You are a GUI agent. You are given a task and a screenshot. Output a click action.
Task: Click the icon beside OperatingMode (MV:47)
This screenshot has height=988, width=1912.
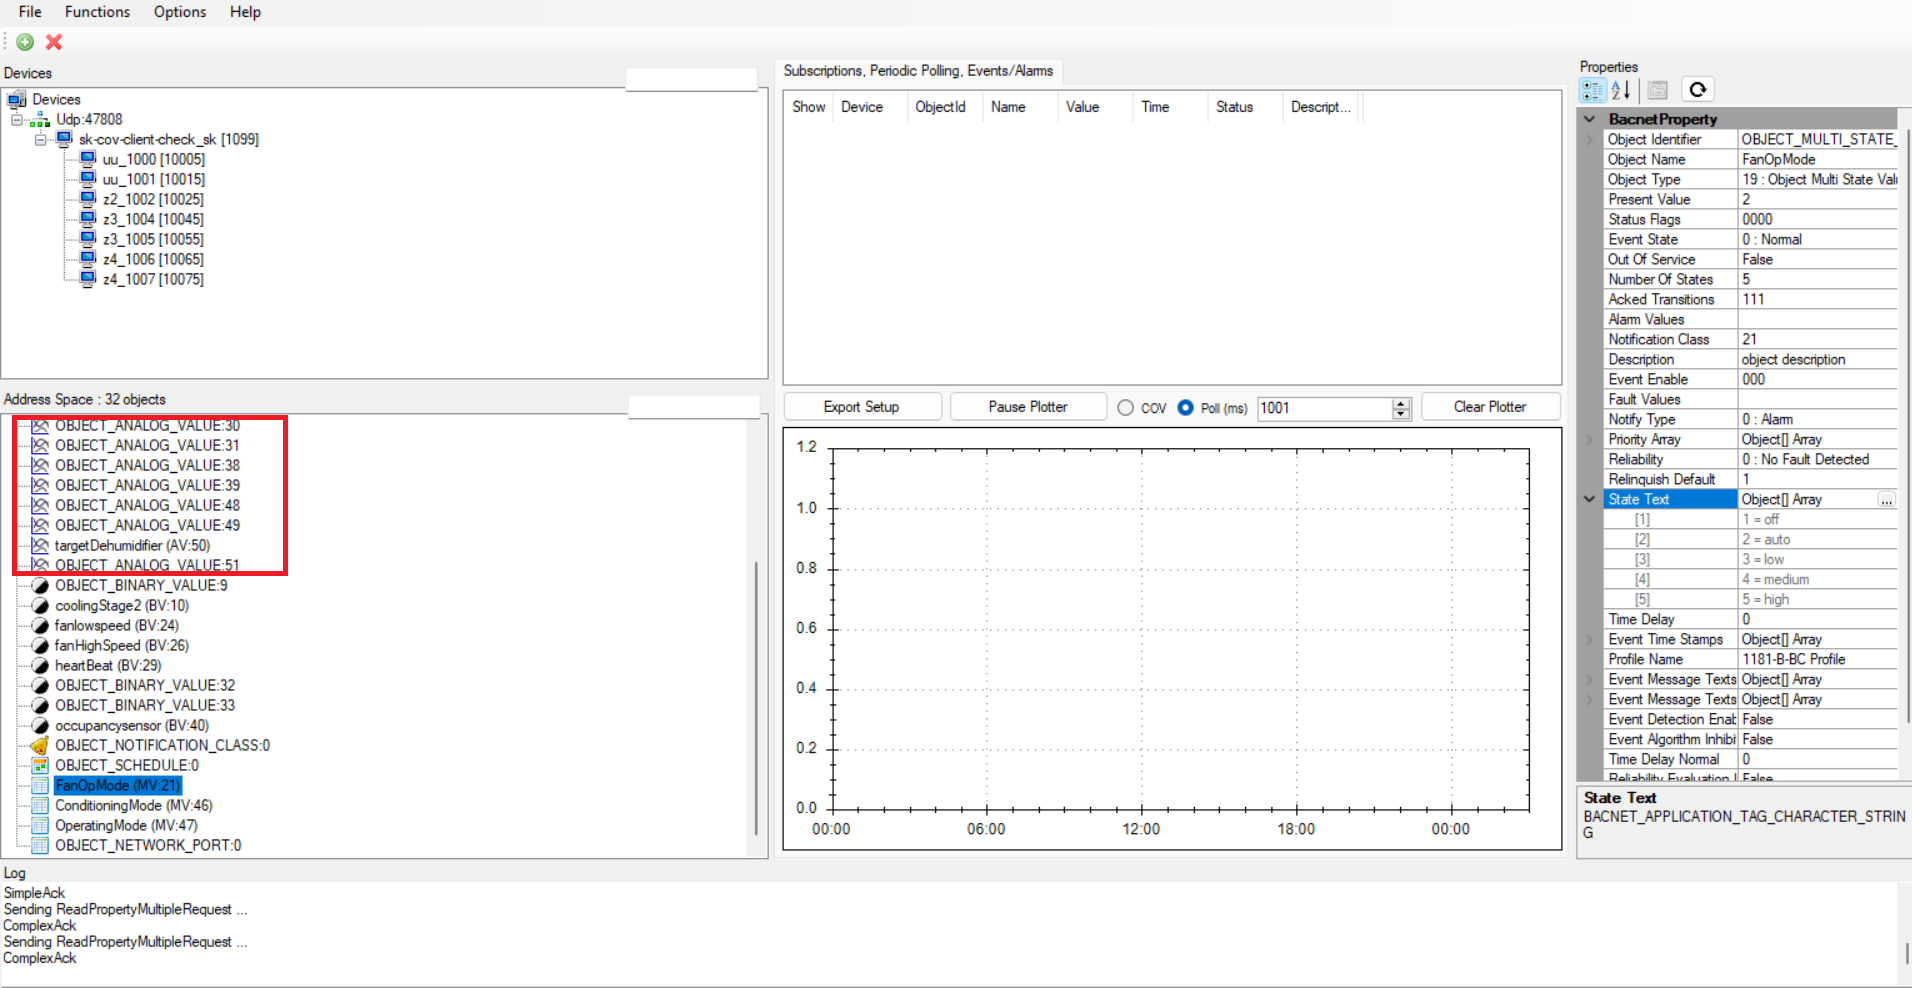40,825
